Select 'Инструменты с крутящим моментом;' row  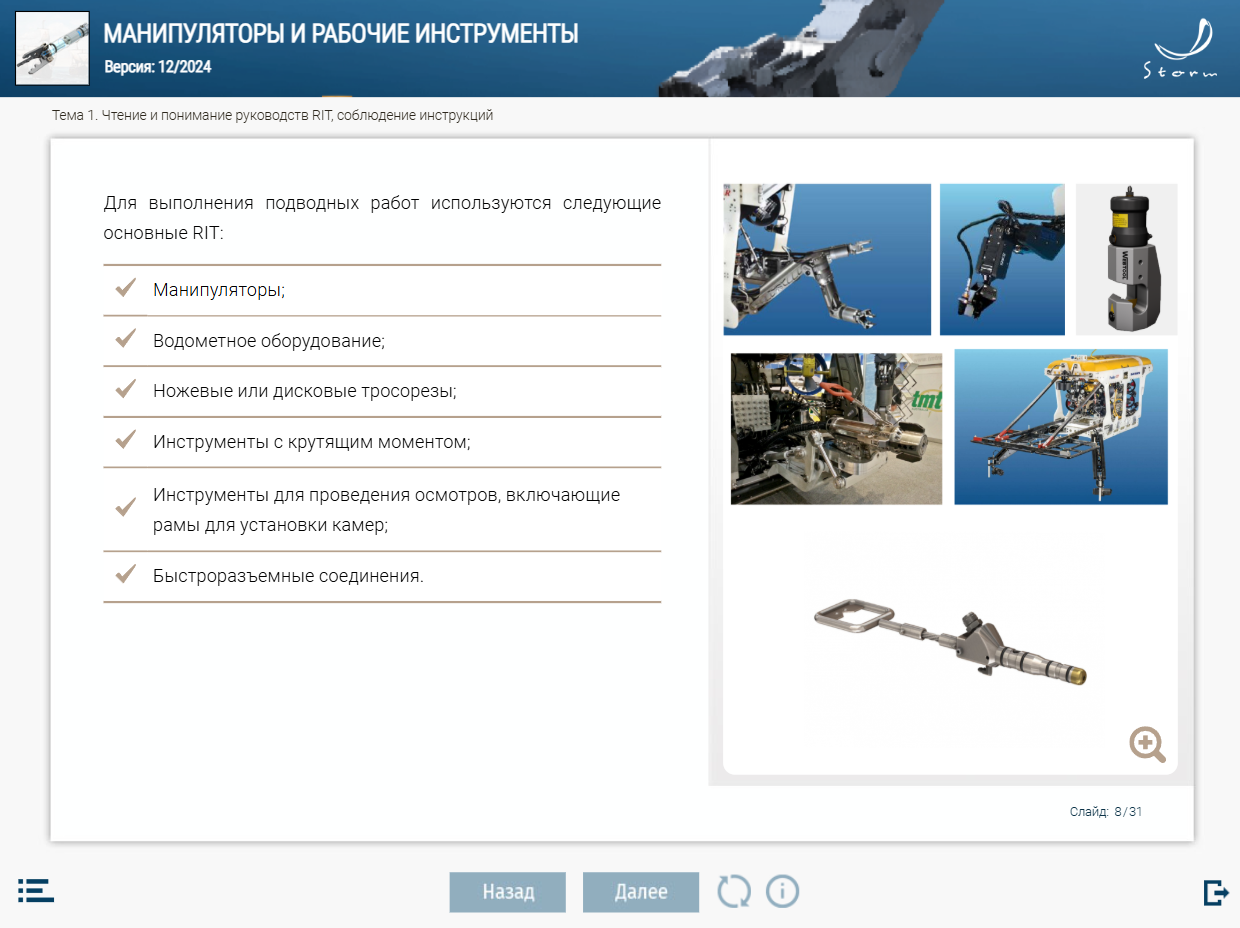(x=382, y=442)
